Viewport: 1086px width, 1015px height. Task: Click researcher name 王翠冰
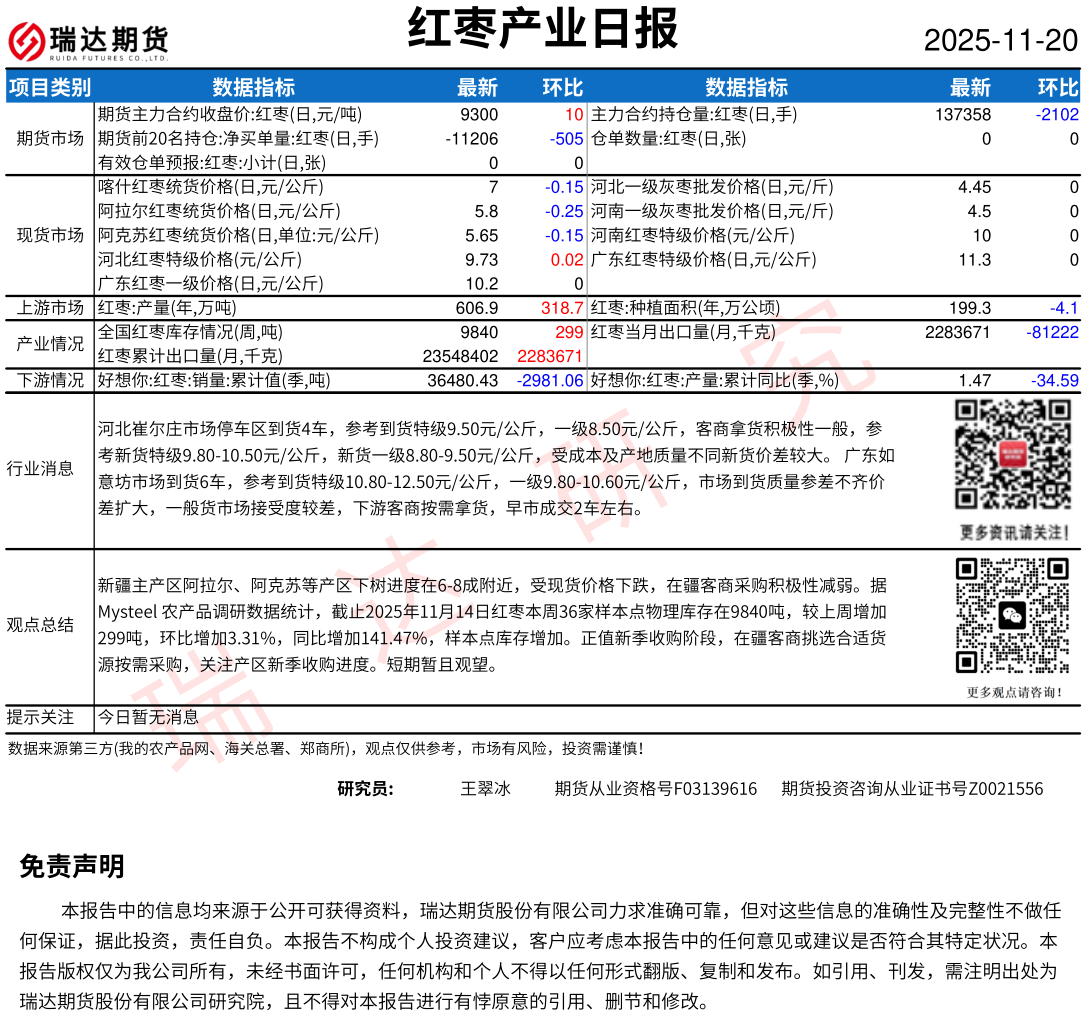(485, 789)
